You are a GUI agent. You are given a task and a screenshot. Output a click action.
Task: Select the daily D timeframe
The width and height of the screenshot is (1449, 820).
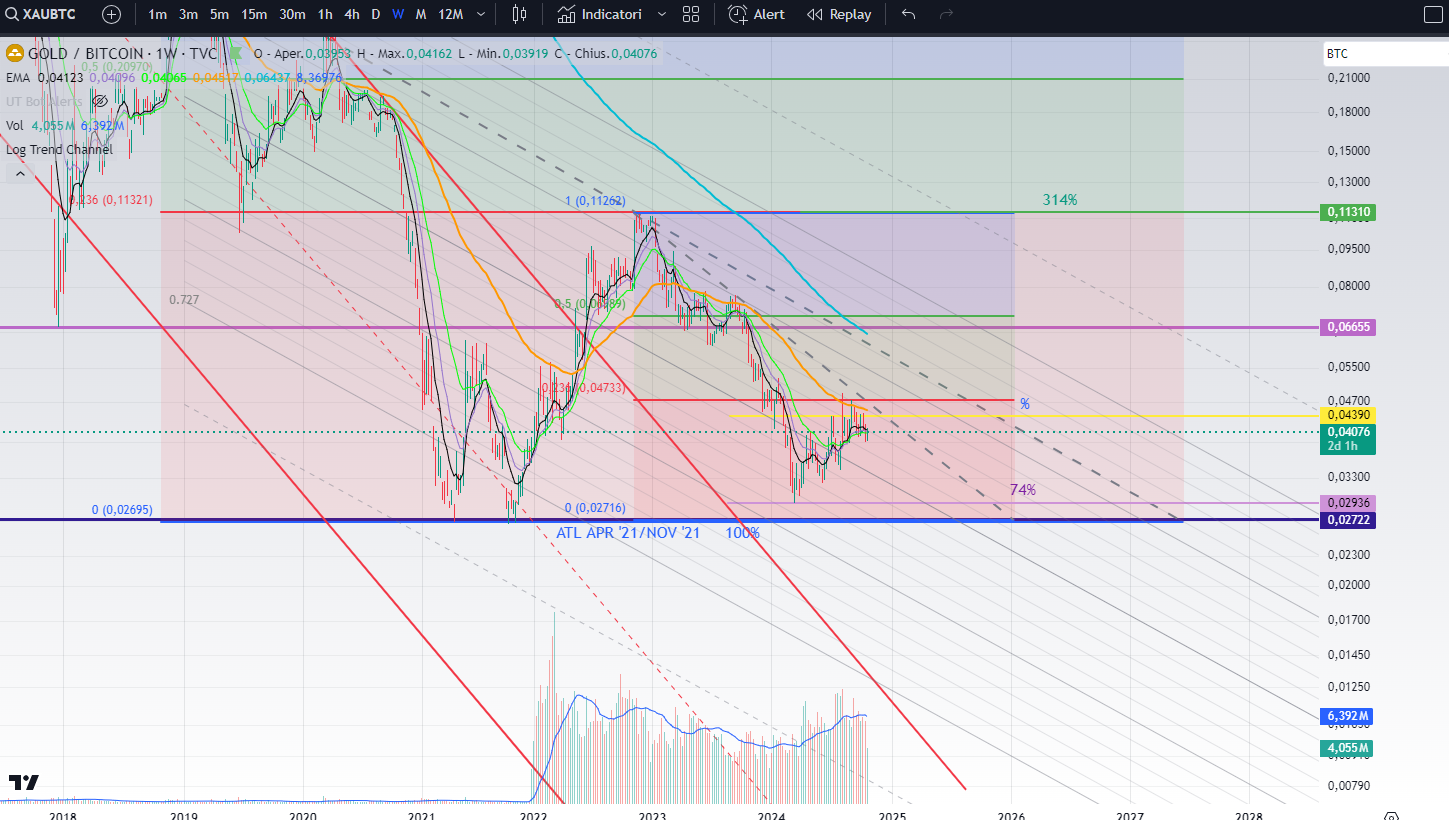coord(375,15)
